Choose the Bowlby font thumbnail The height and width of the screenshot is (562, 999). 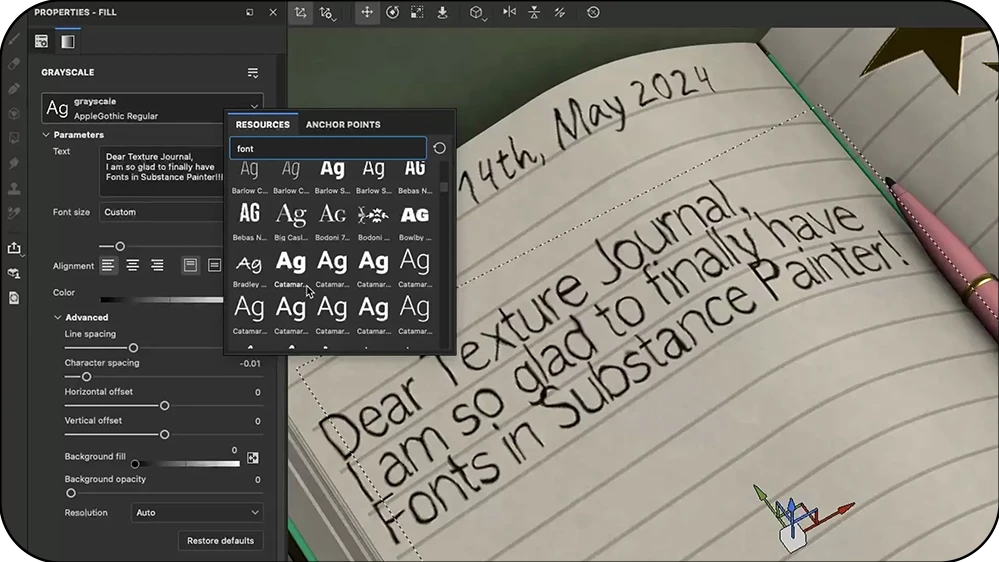[x=415, y=221]
